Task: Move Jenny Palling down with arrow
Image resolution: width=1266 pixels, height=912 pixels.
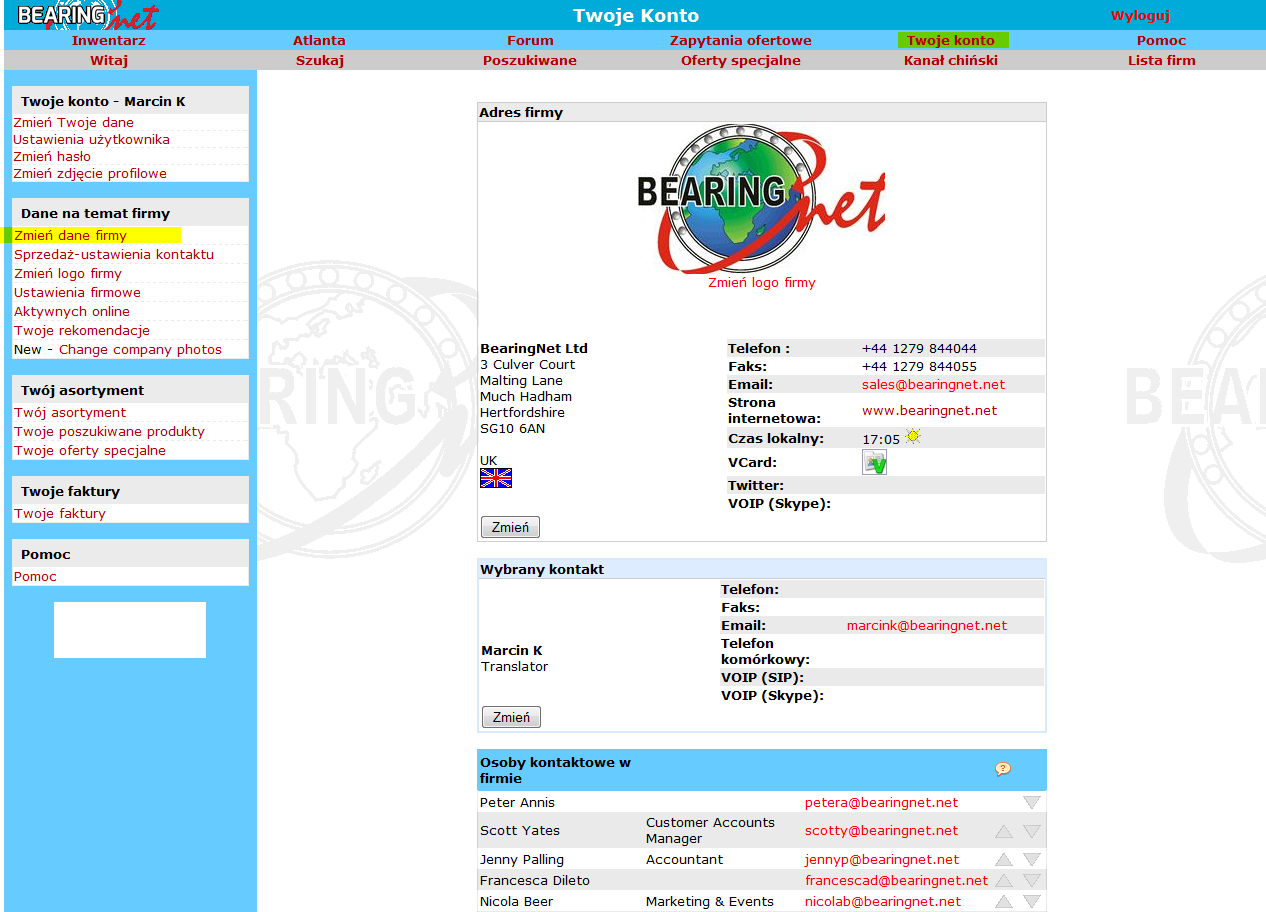Action: (x=1032, y=860)
